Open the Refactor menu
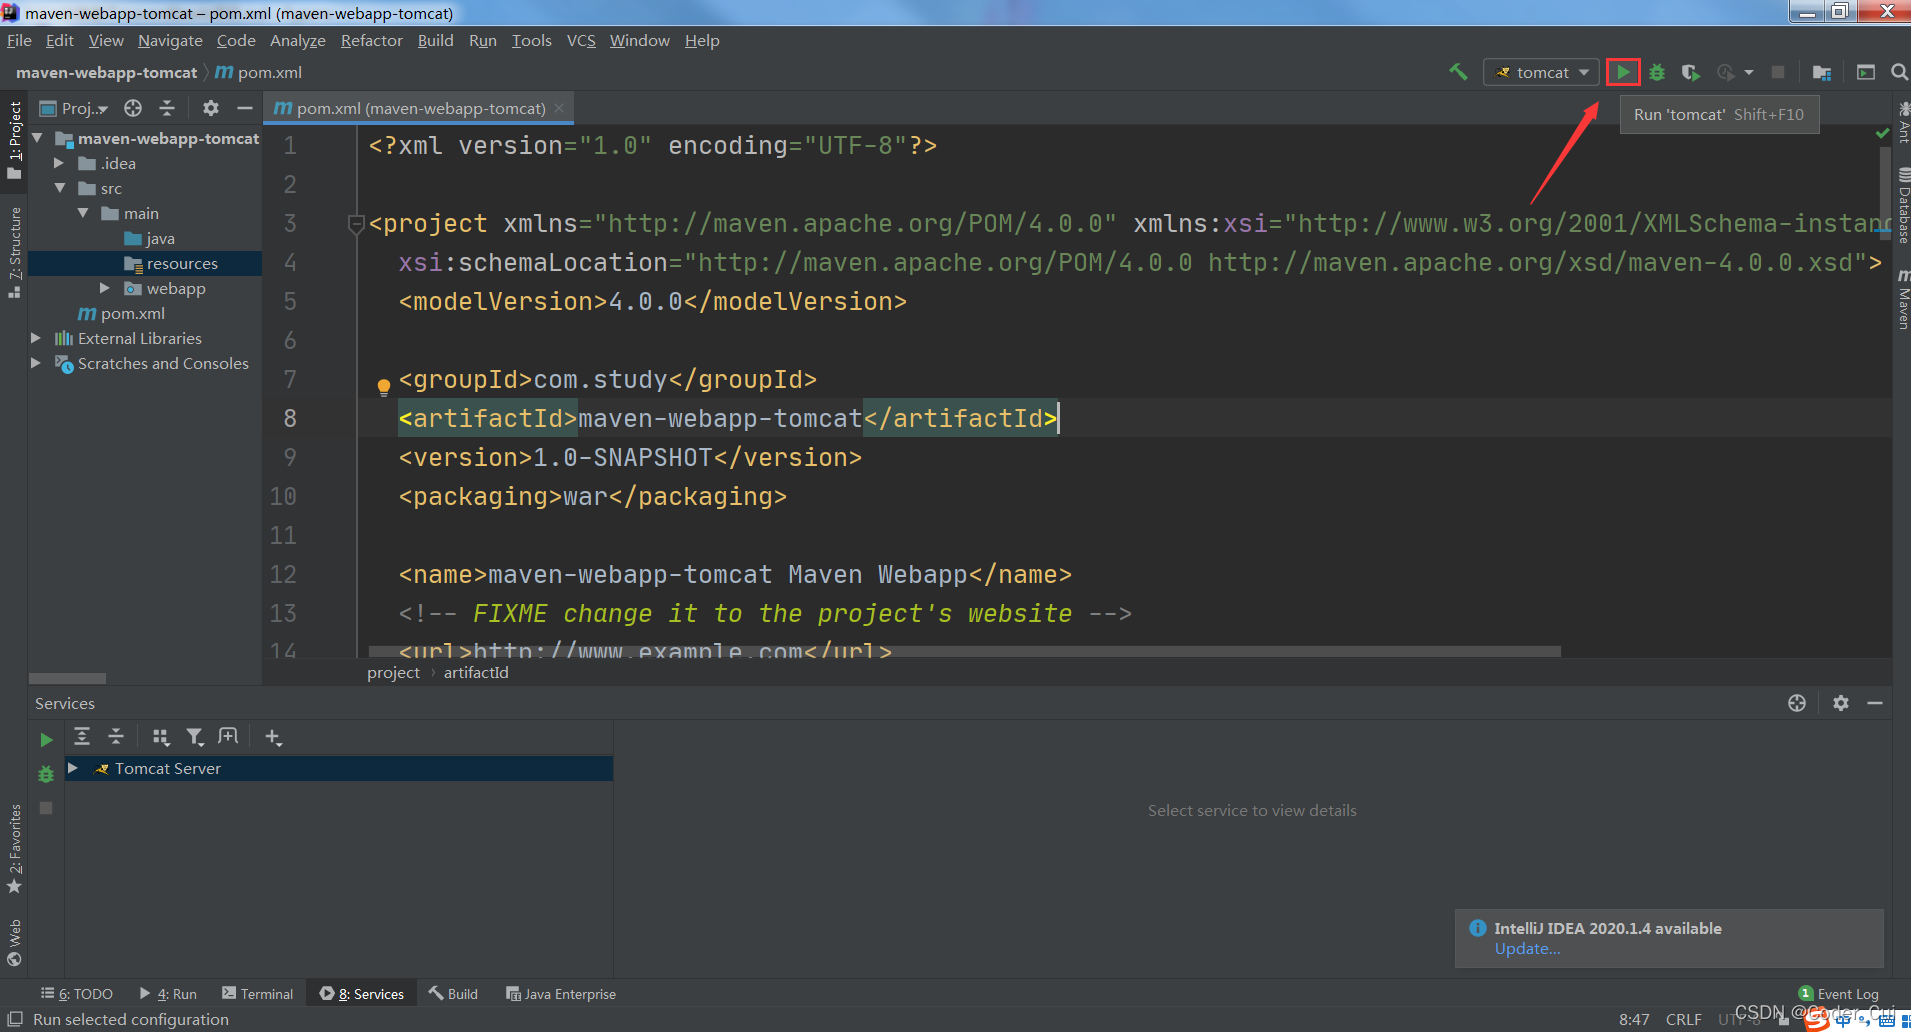 click(371, 40)
